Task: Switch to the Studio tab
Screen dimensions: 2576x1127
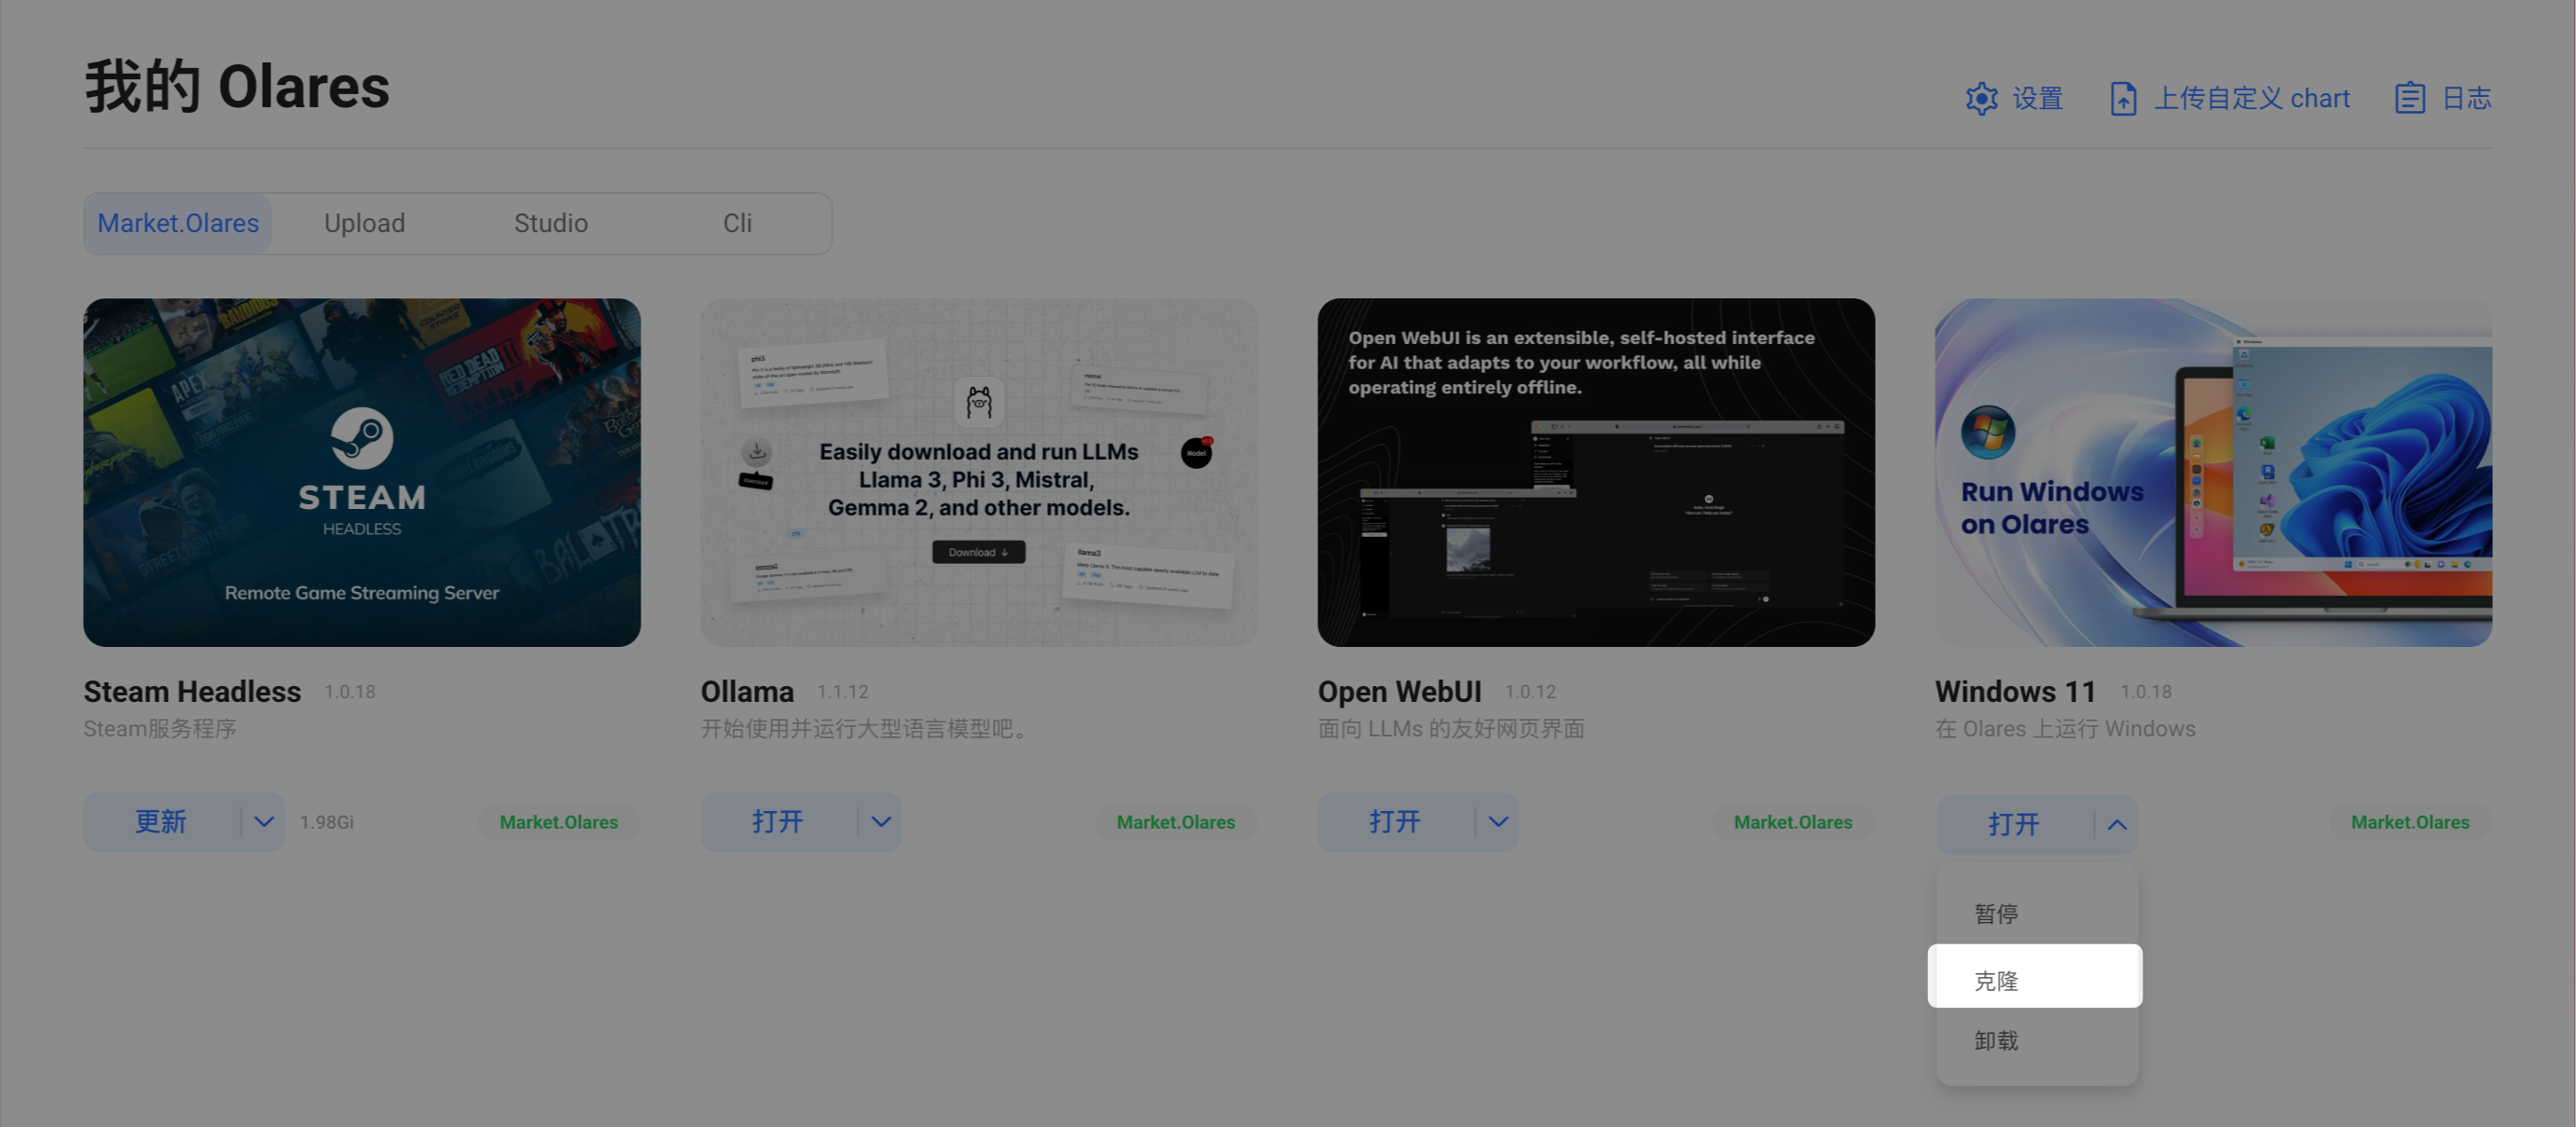Action: 550,223
